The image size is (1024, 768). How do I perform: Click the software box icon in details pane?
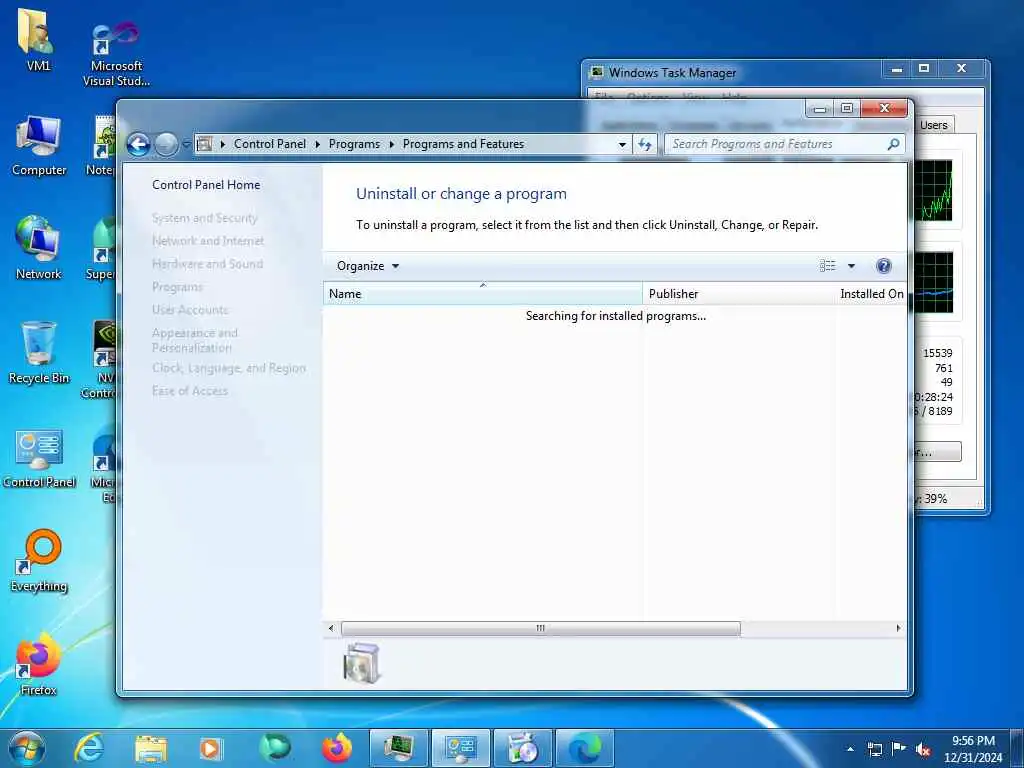point(361,663)
